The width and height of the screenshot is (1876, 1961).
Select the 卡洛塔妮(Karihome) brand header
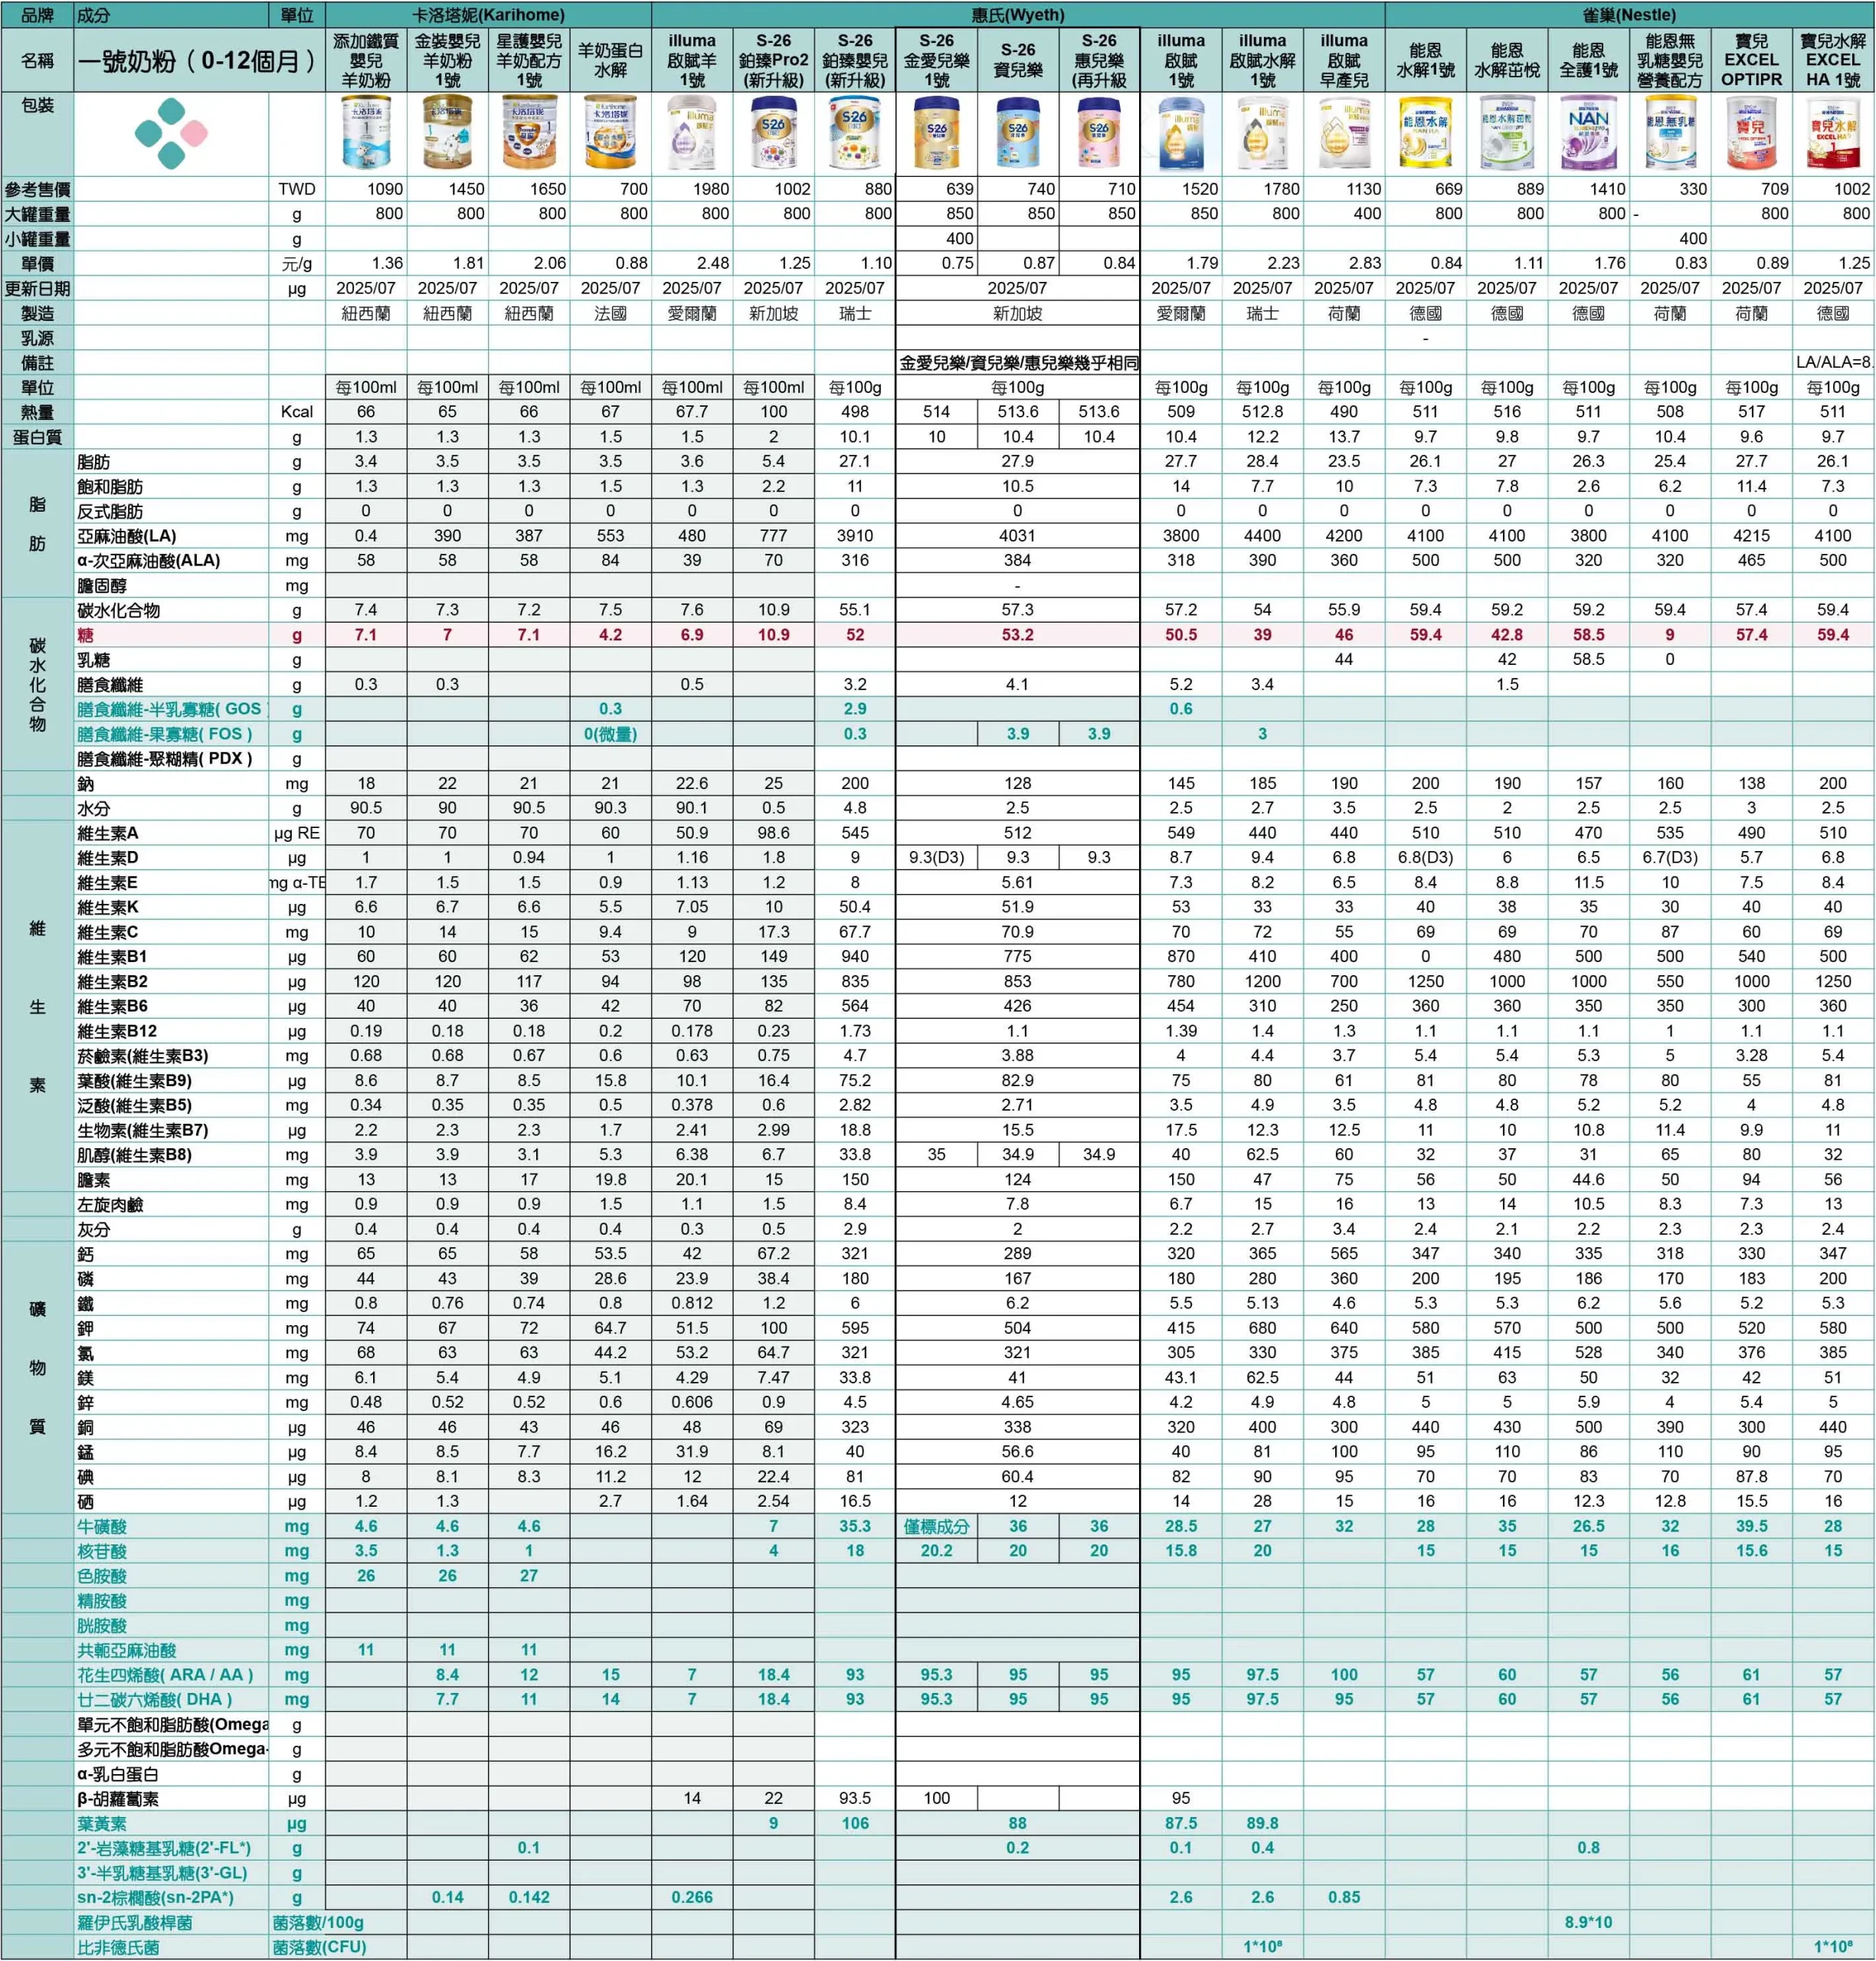point(488,15)
